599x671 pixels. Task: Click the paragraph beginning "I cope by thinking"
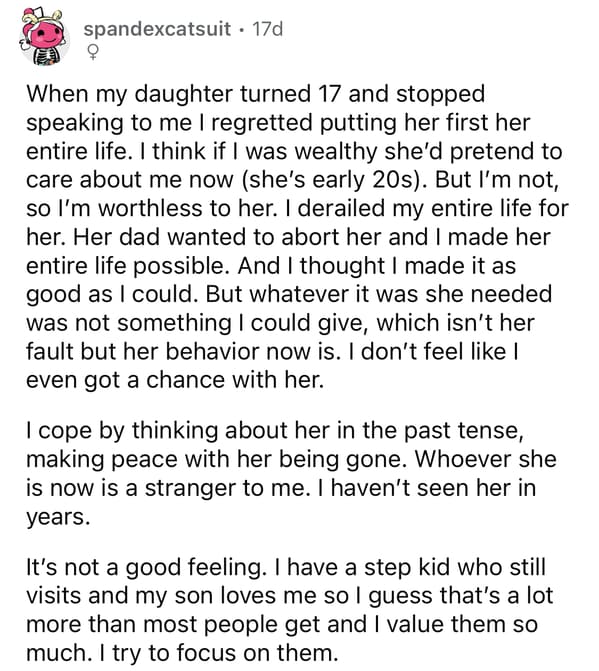291,473
